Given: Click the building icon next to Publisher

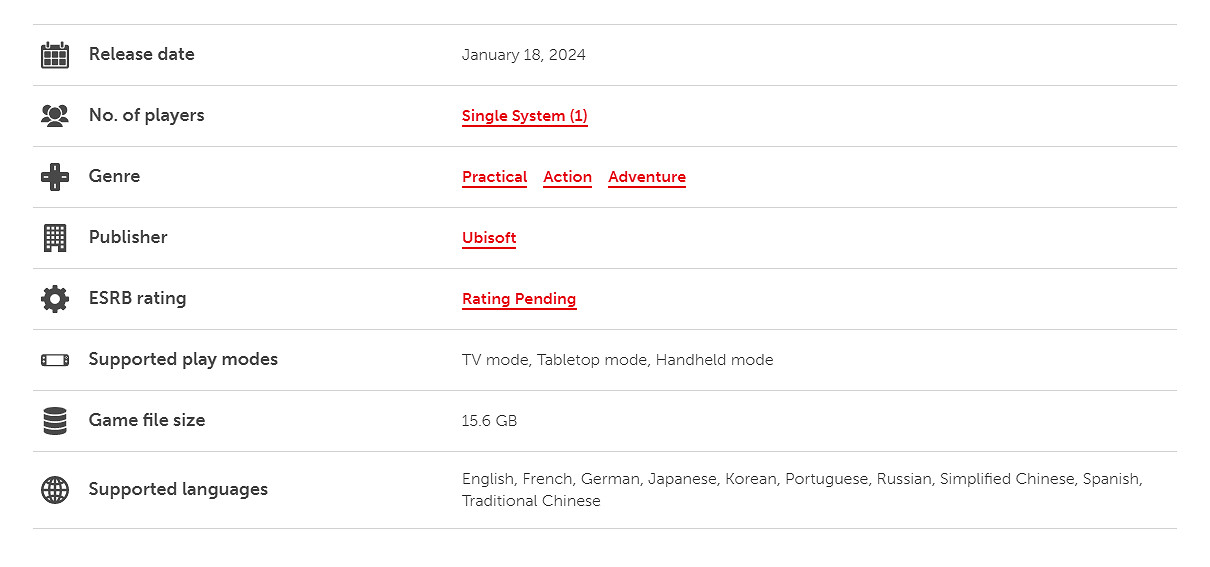Looking at the screenshot, I should pos(55,238).
